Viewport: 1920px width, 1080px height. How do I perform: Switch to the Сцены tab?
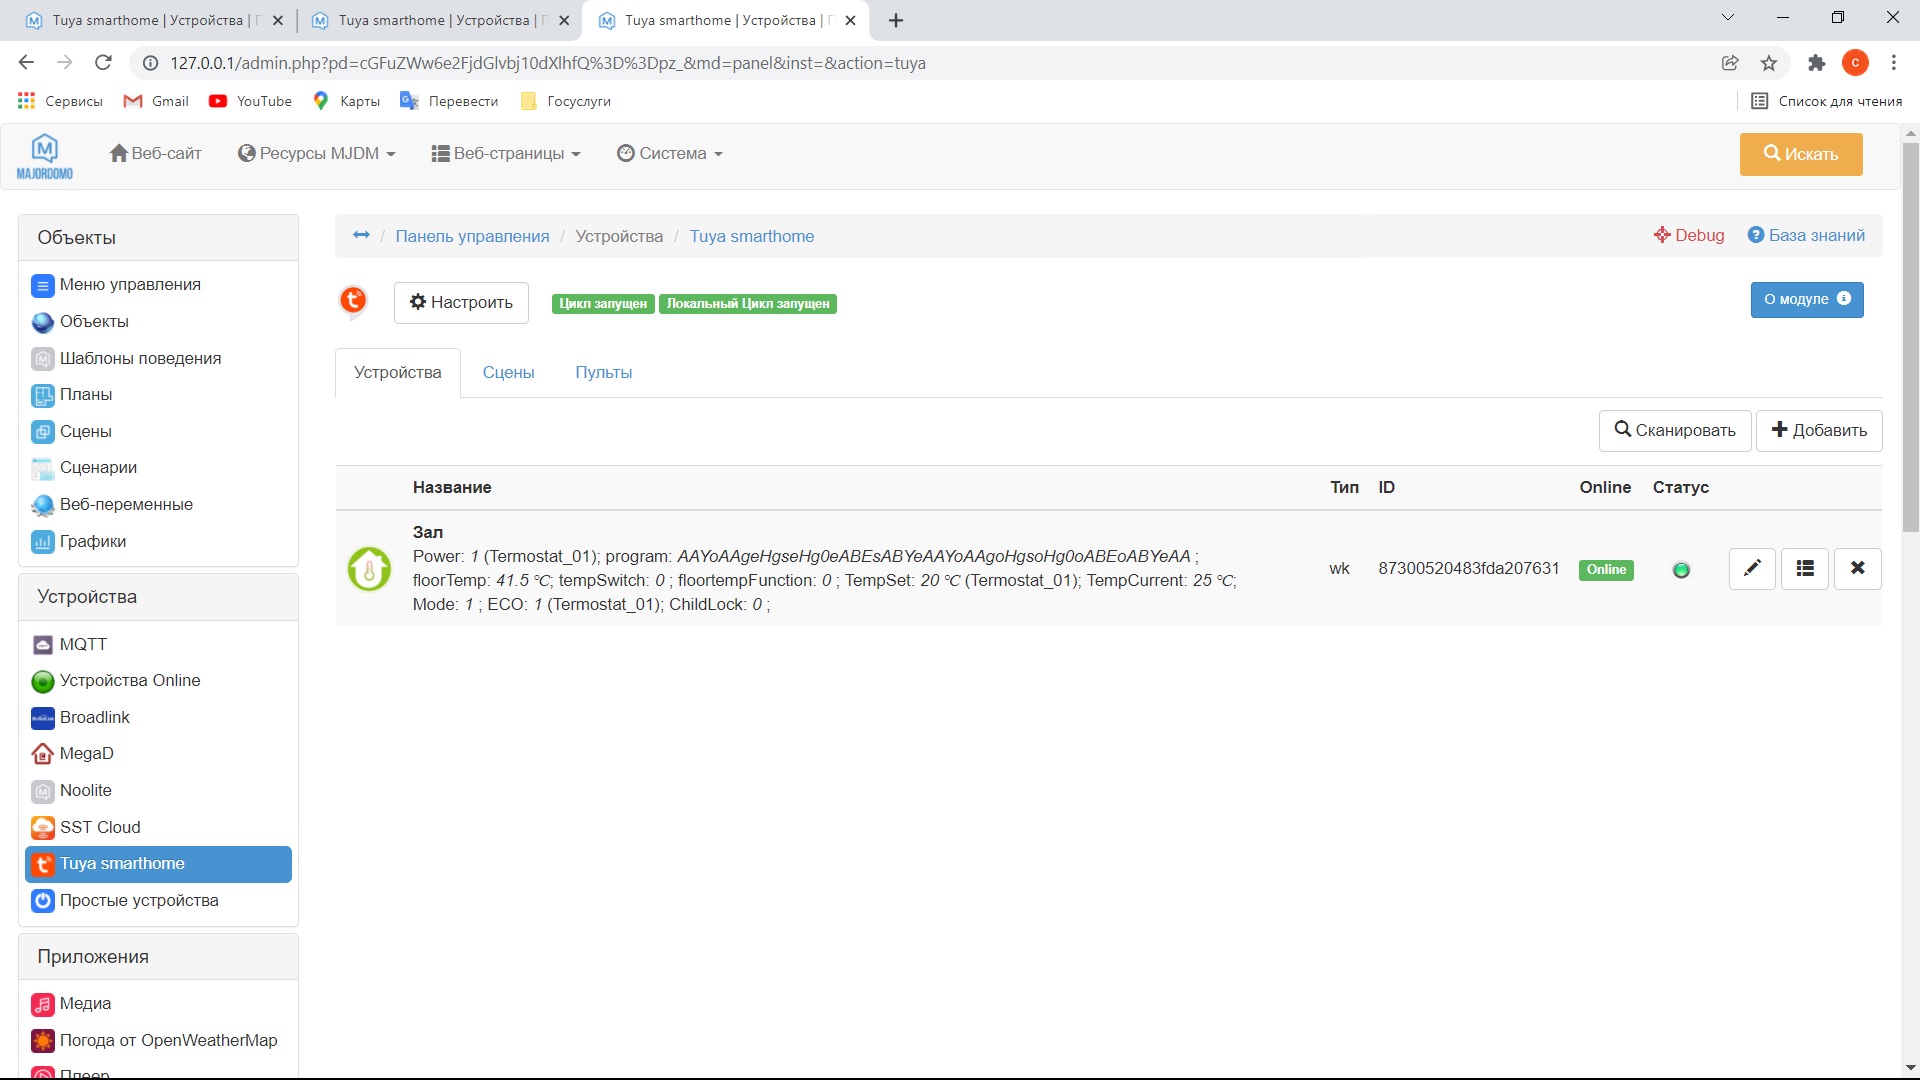tap(508, 372)
